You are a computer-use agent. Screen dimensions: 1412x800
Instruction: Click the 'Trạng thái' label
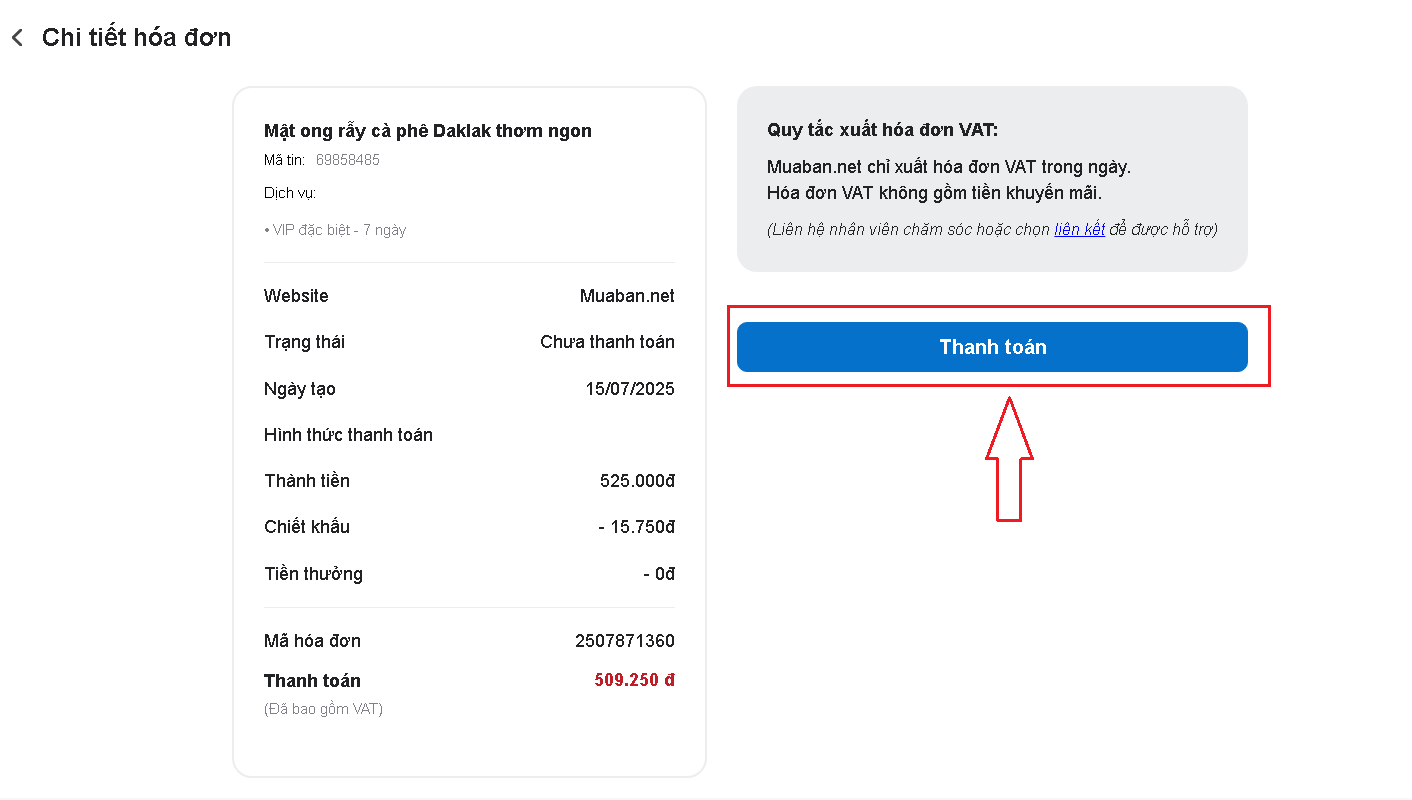click(304, 342)
